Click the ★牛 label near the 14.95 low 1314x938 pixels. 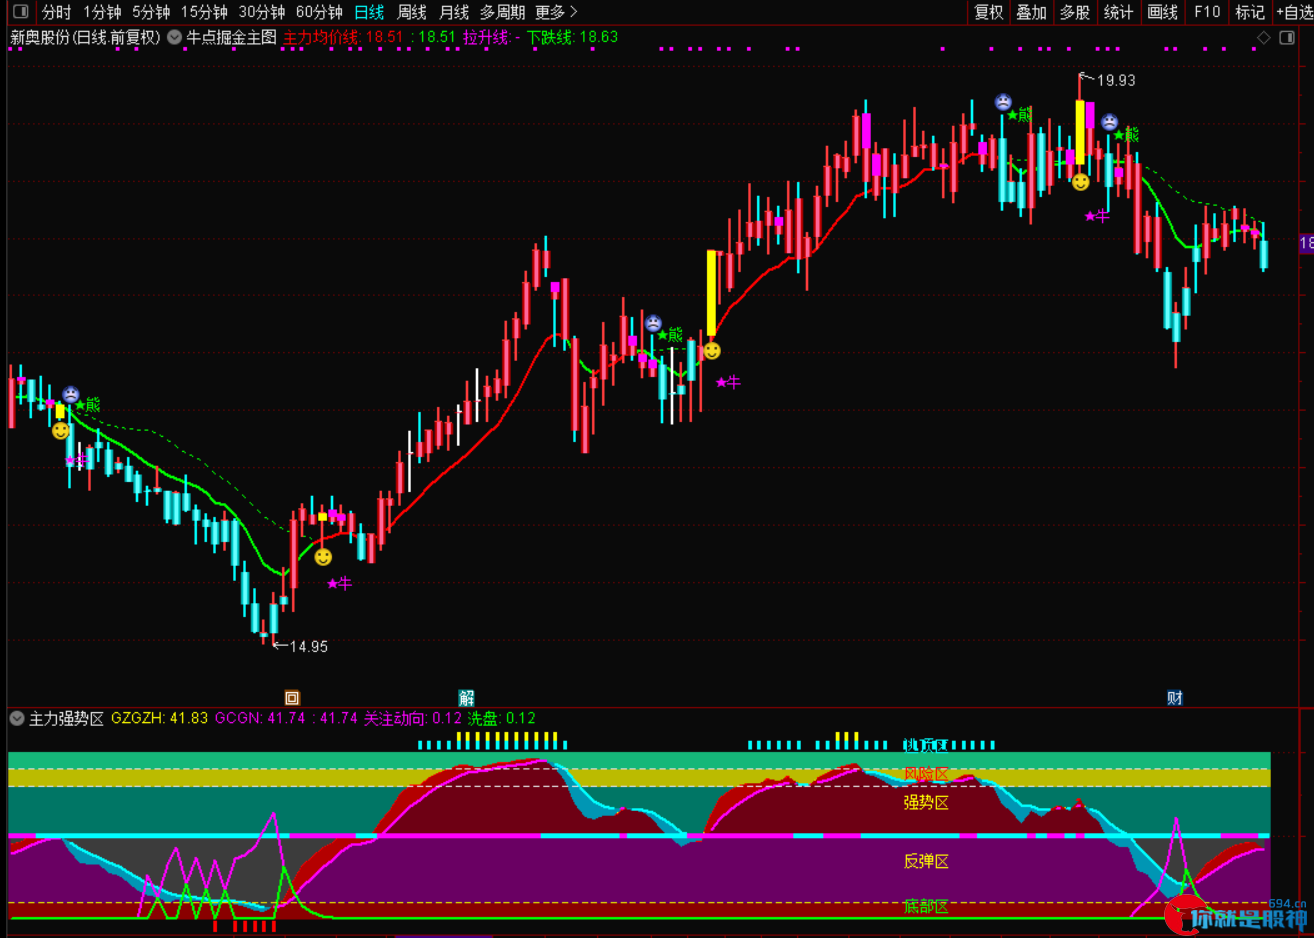coord(340,583)
